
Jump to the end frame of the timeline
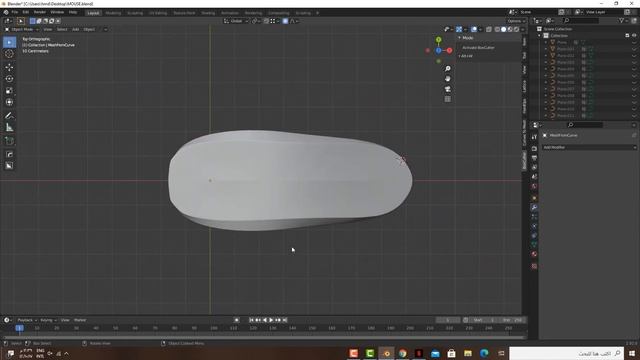[285, 320]
